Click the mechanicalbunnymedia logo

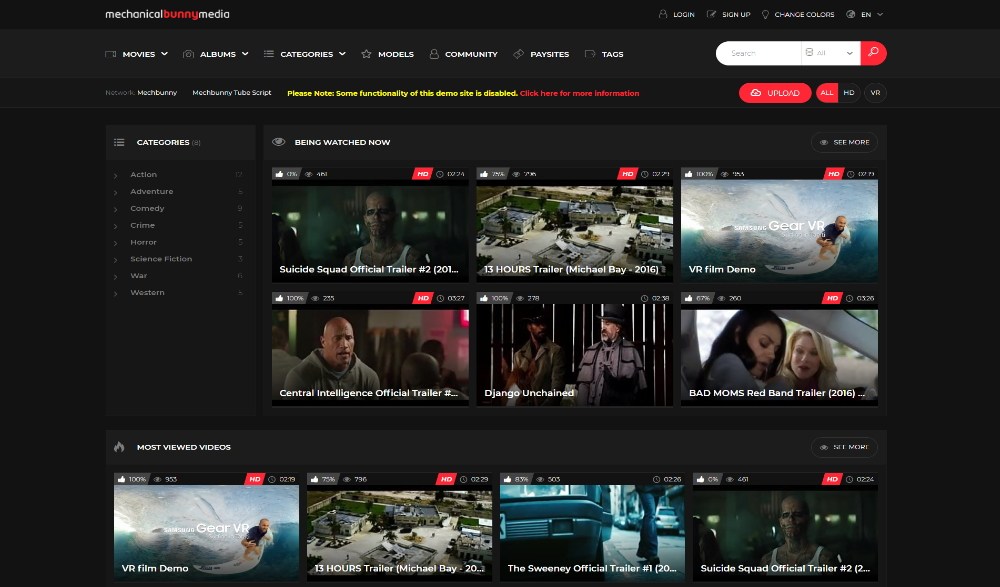(x=167, y=14)
